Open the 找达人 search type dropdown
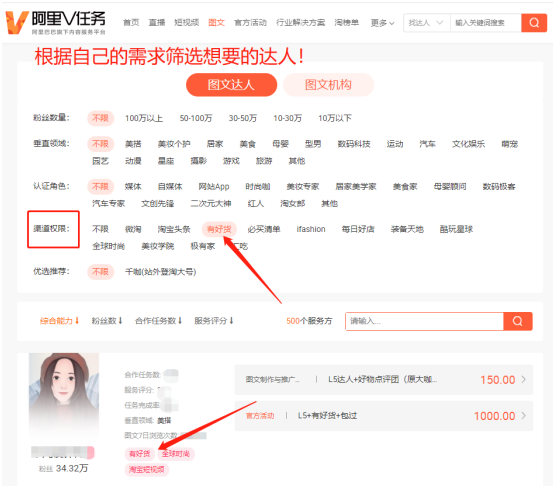The width and height of the screenshot is (553, 489). pos(426,23)
